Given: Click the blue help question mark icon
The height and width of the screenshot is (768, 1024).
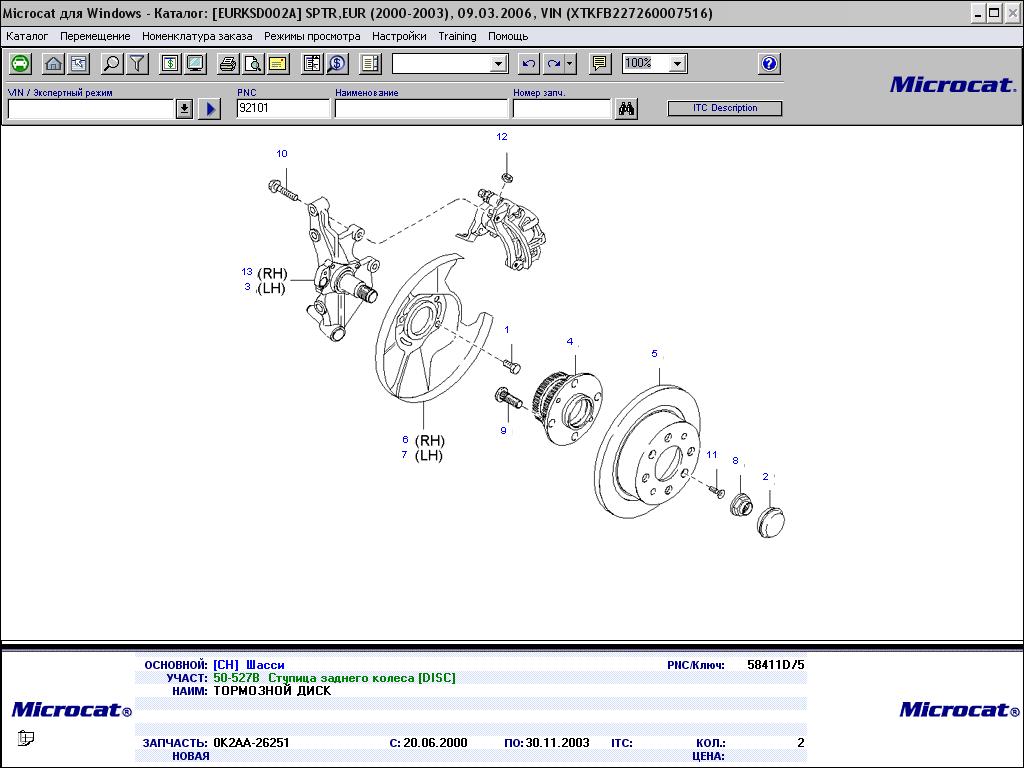Looking at the screenshot, I should 769,64.
